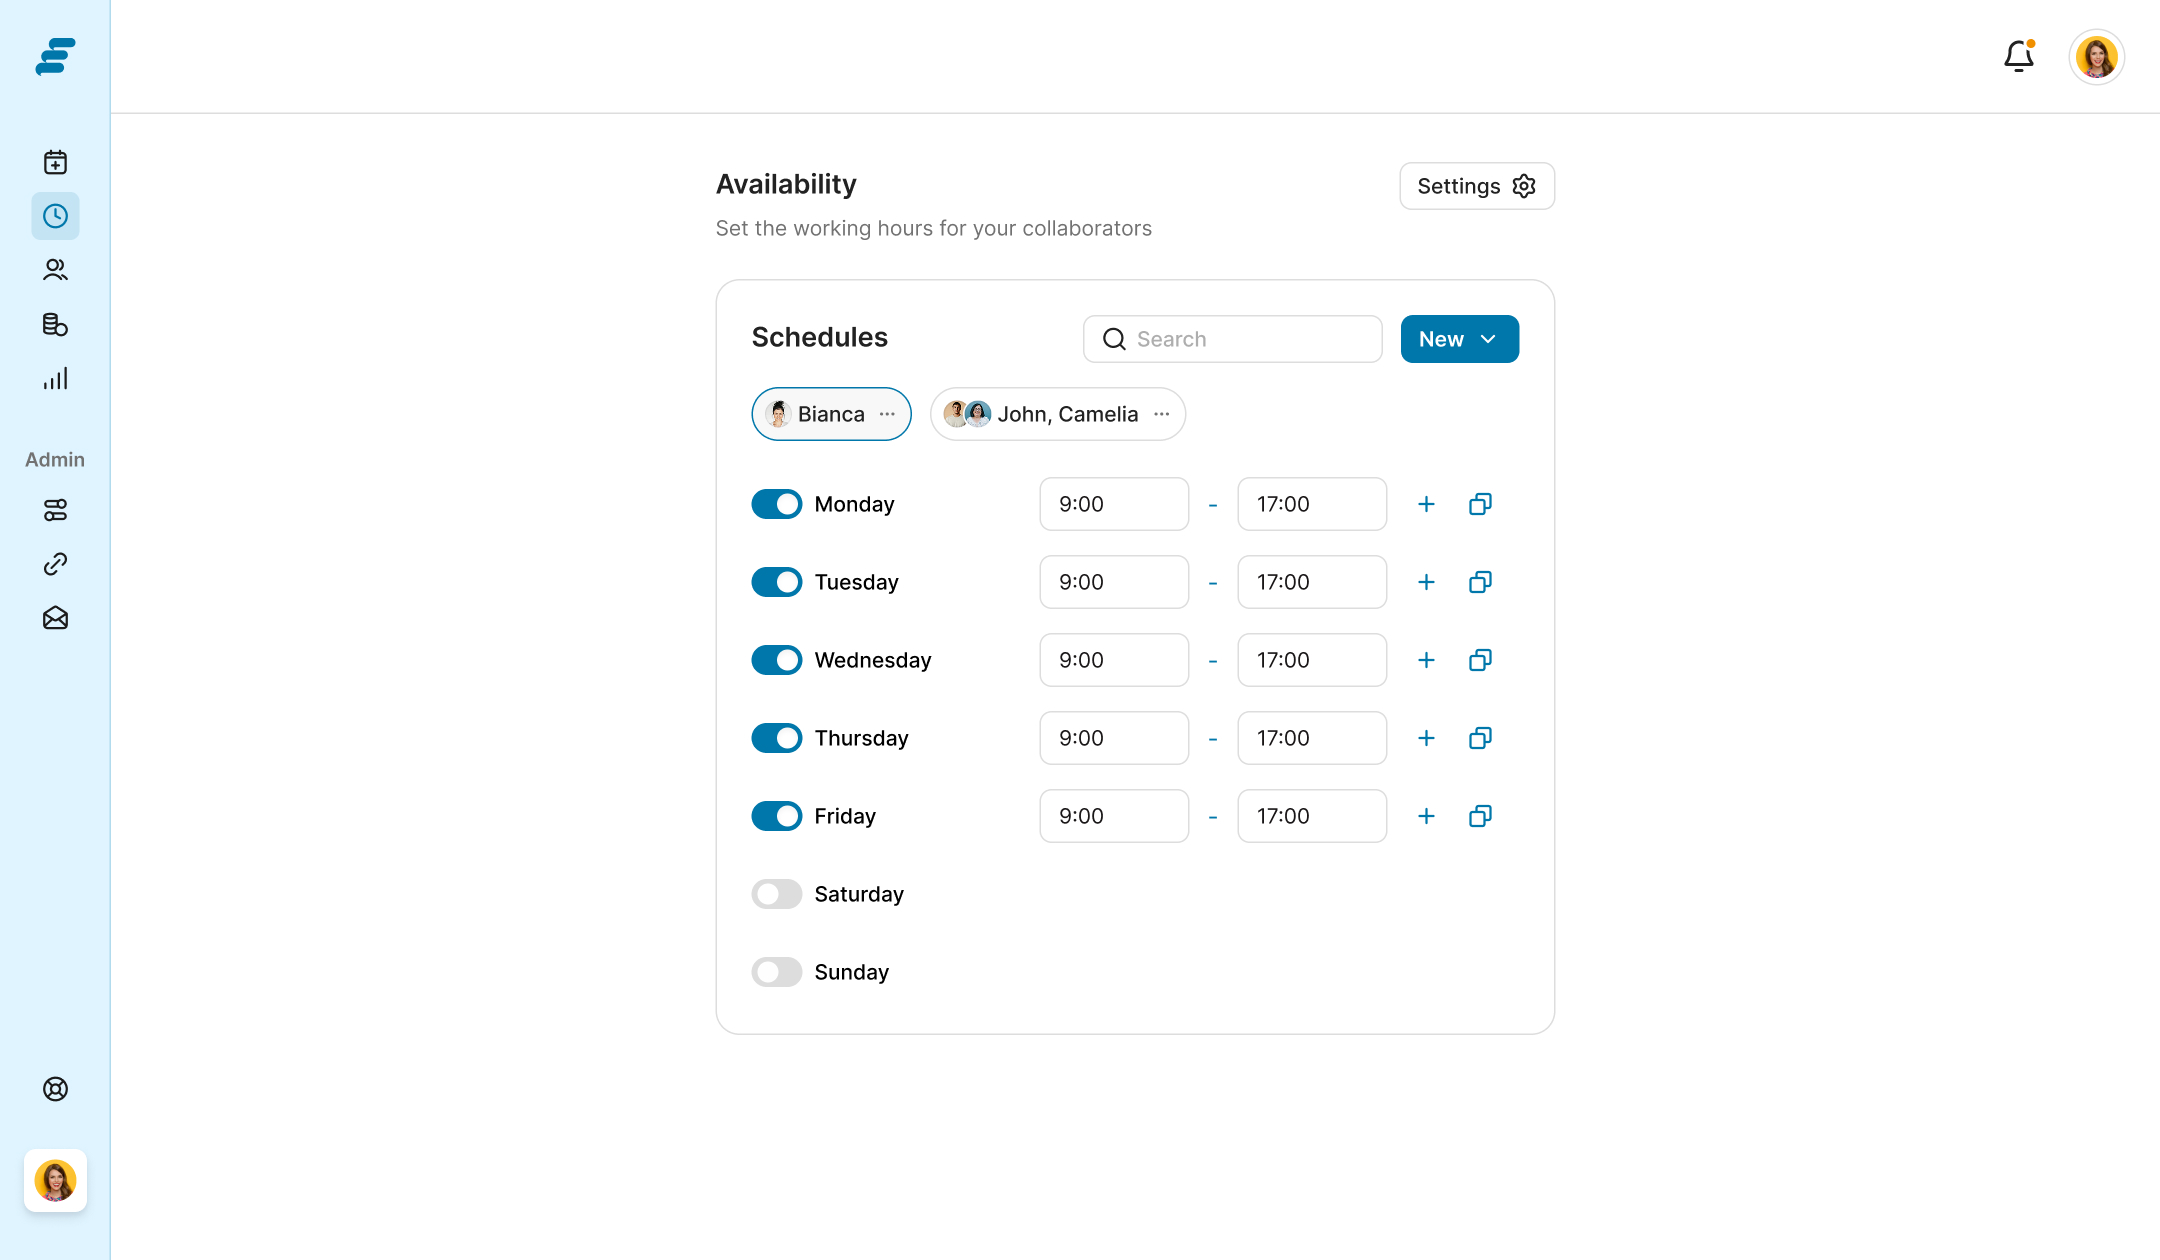Screen dimensions: 2160x1260
Task: Open John, Camelia schedule options ellipsis
Action: pos(1161,414)
